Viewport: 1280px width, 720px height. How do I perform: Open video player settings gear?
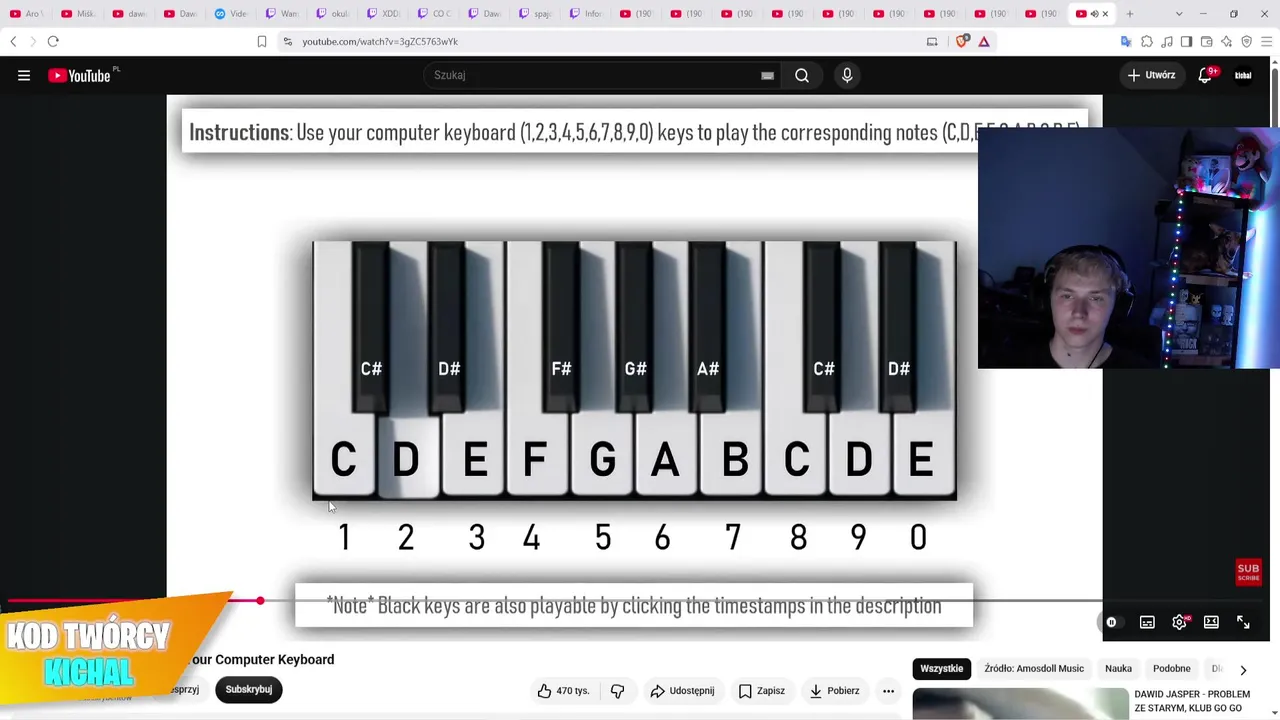[x=1180, y=622]
